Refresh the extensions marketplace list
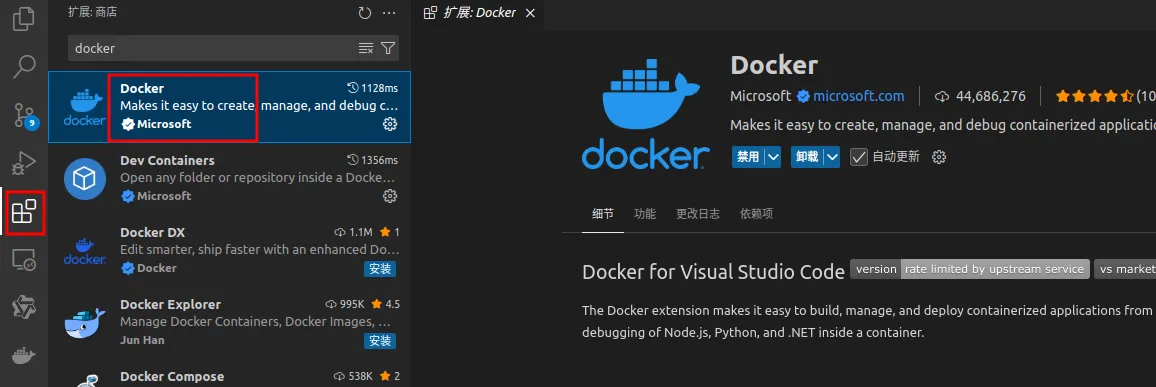This screenshot has height=387, width=1156. coord(364,13)
